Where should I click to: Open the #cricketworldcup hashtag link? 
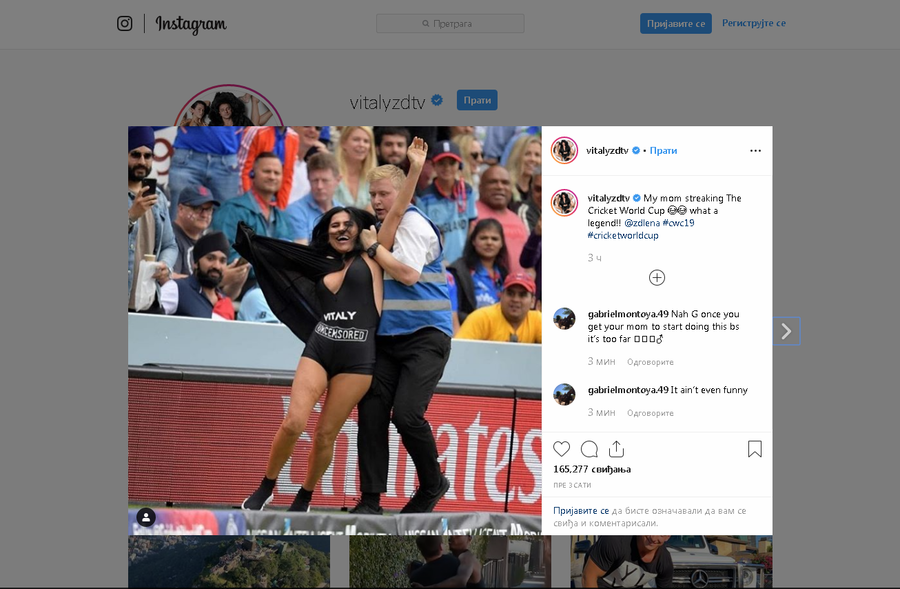click(623, 235)
